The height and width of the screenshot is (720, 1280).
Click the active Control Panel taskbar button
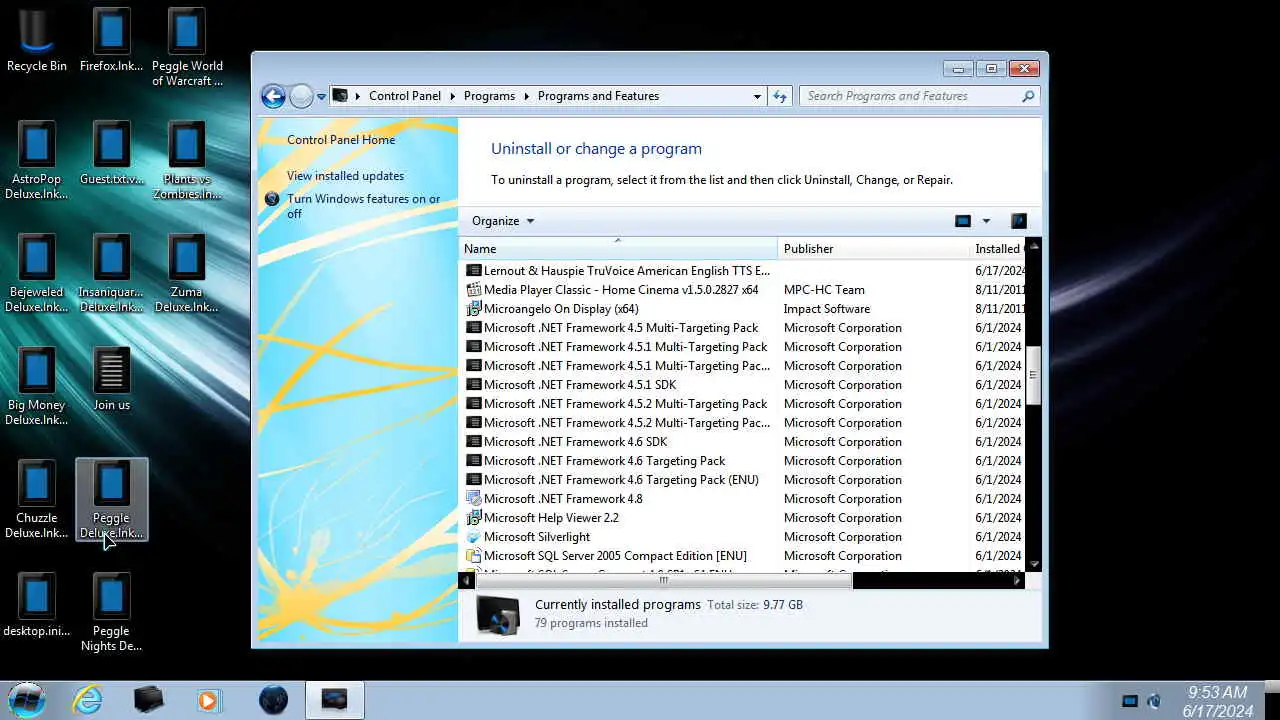[x=334, y=699]
